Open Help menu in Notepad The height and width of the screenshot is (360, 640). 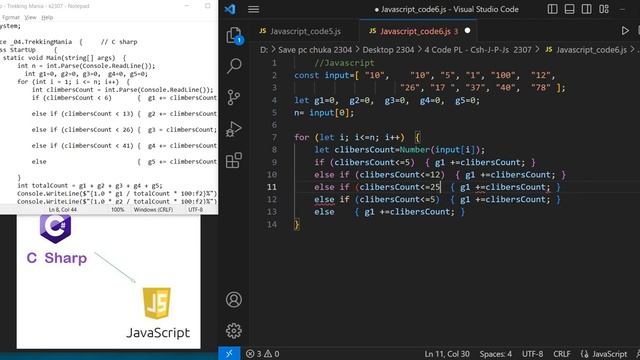click(x=47, y=17)
